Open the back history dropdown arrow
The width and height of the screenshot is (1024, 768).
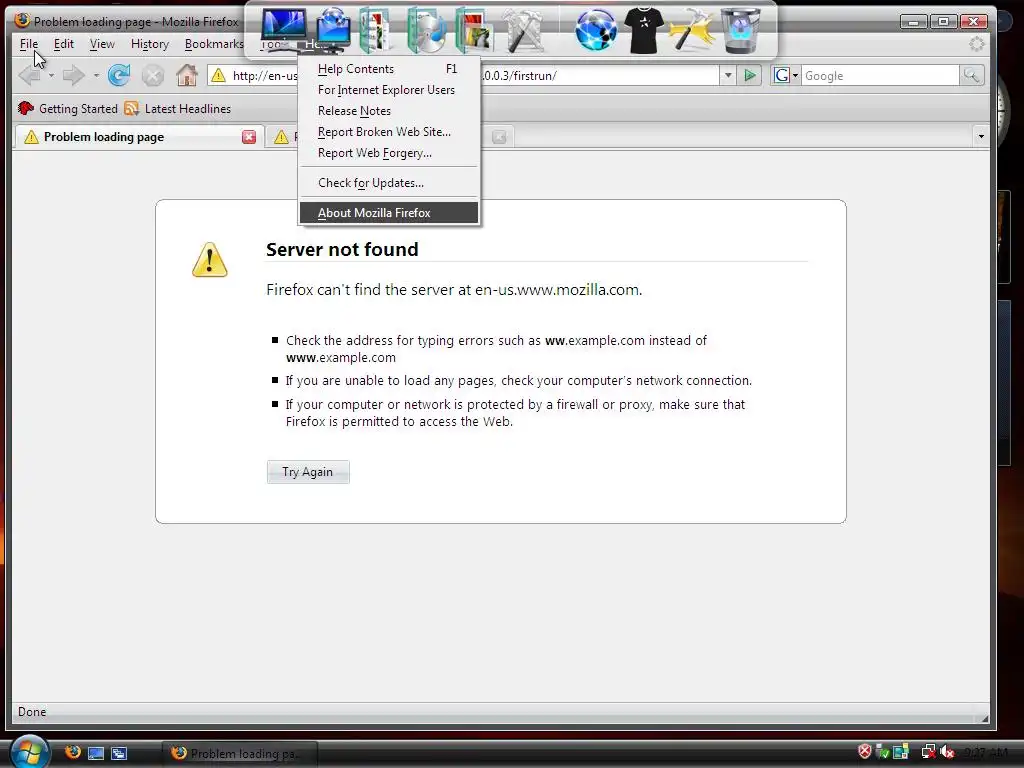pyautogui.click(x=51, y=76)
